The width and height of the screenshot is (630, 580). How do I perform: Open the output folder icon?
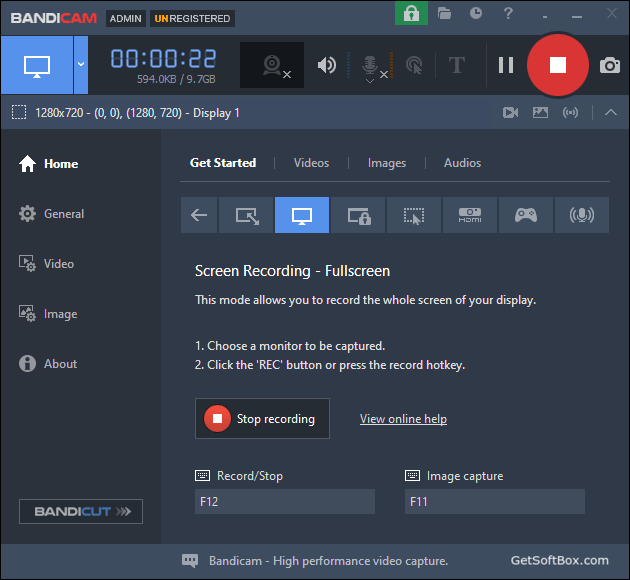[x=444, y=14]
